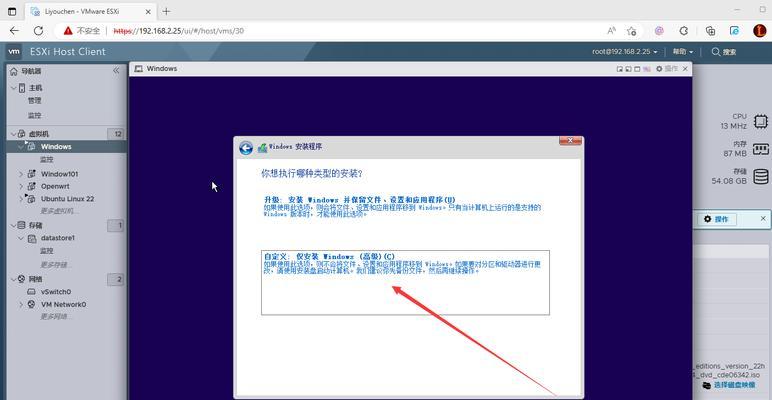Collapse the 虚拟机 tree section
The width and height of the screenshot is (772, 400).
(13, 133)
